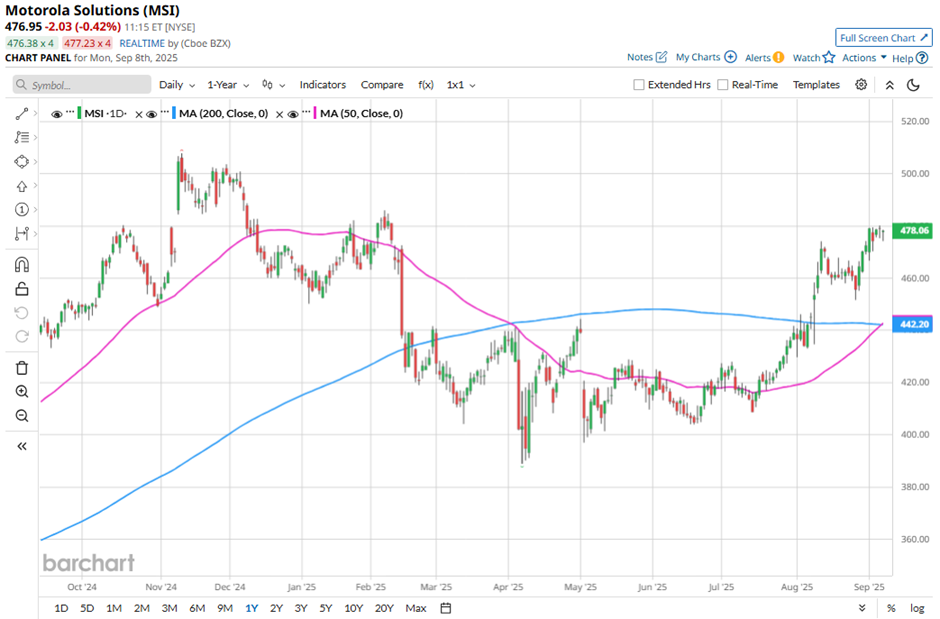940x619 pixels.
Task: Click the 442.20 moving average label
Action: coord(912,324)
